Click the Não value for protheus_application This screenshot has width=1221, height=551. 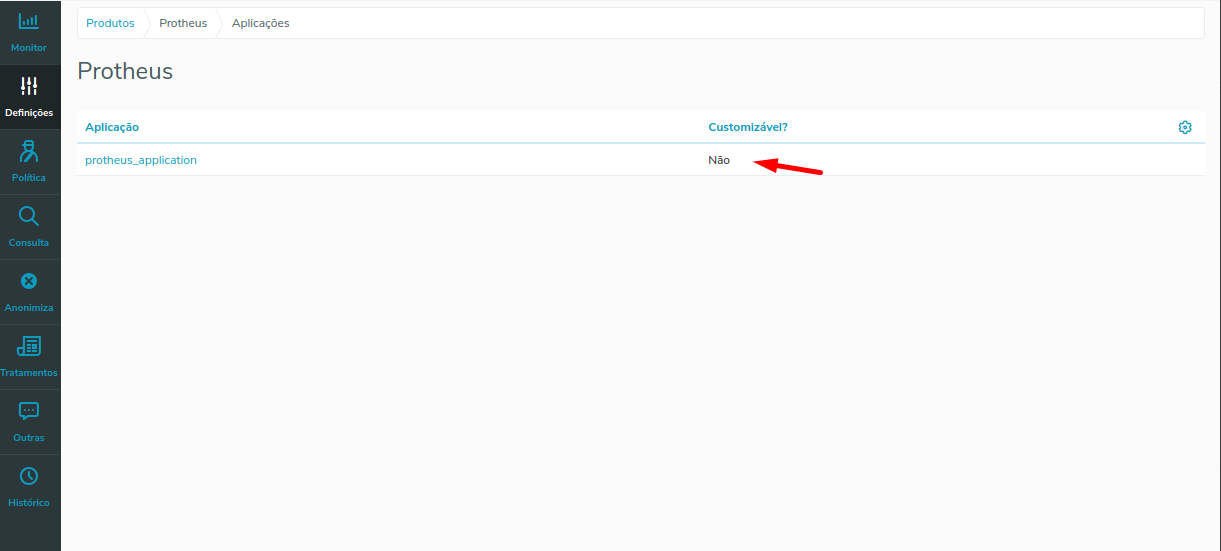point(719,160)
